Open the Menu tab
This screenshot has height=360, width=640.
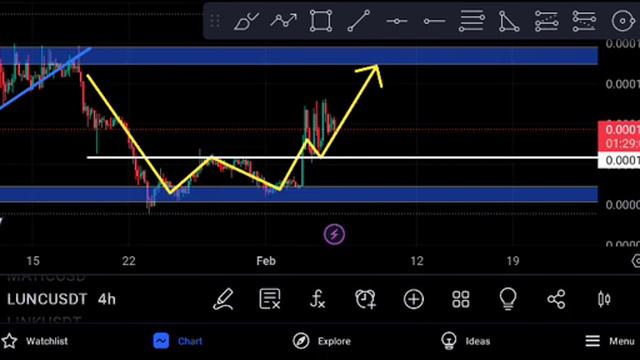click(610, 341)
